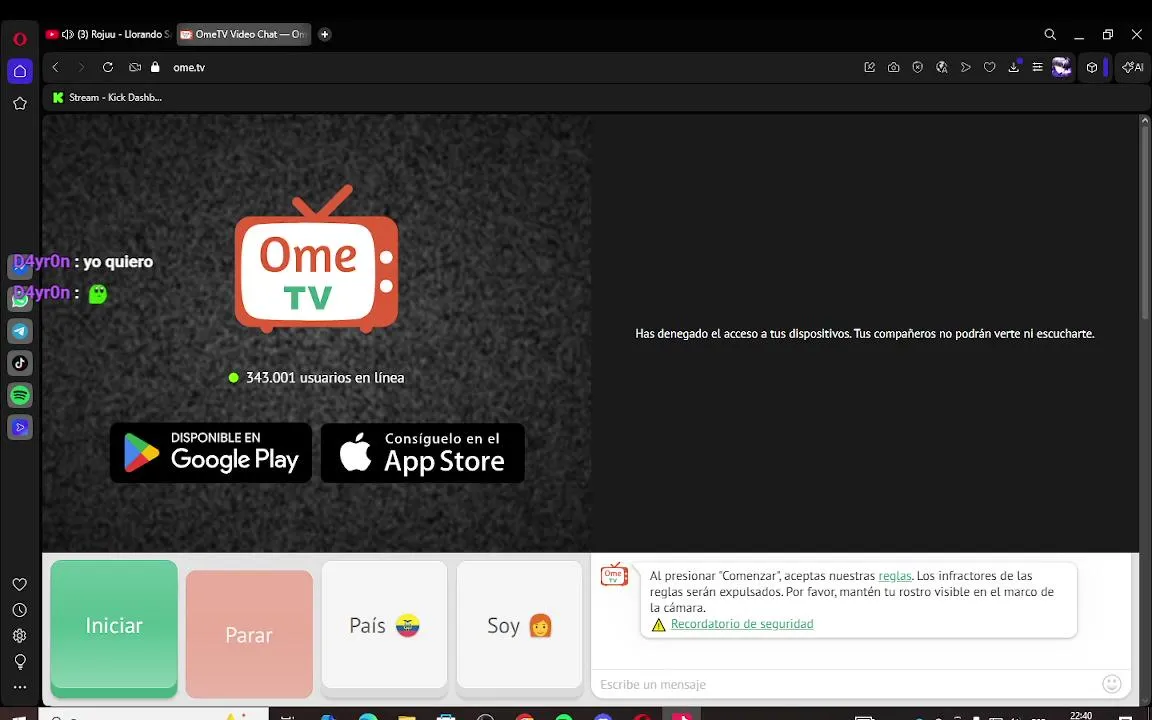
Task: Open bookmarks star in sidebar
Action: click(20, 104)
